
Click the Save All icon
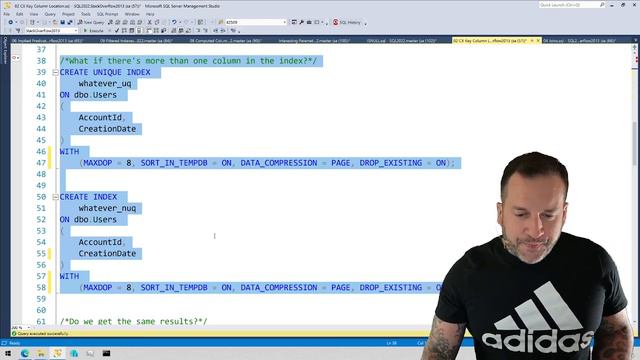[70, 22]
